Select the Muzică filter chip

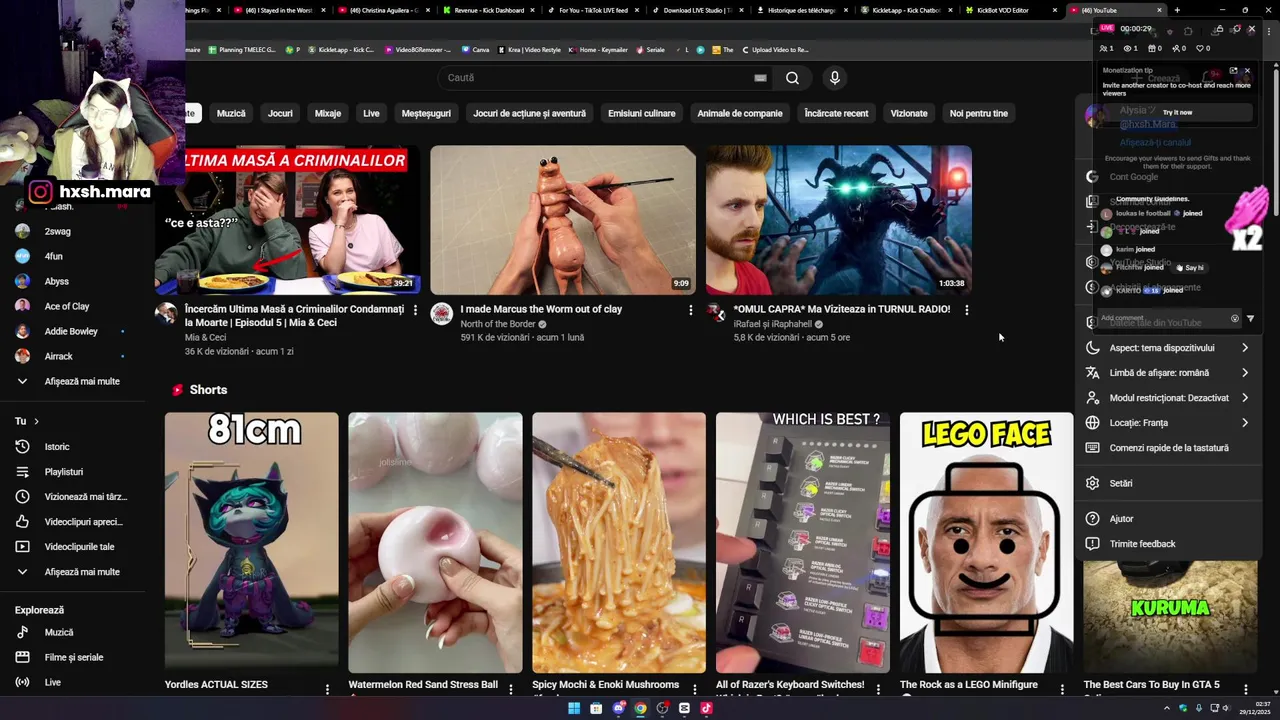point(231,113)
